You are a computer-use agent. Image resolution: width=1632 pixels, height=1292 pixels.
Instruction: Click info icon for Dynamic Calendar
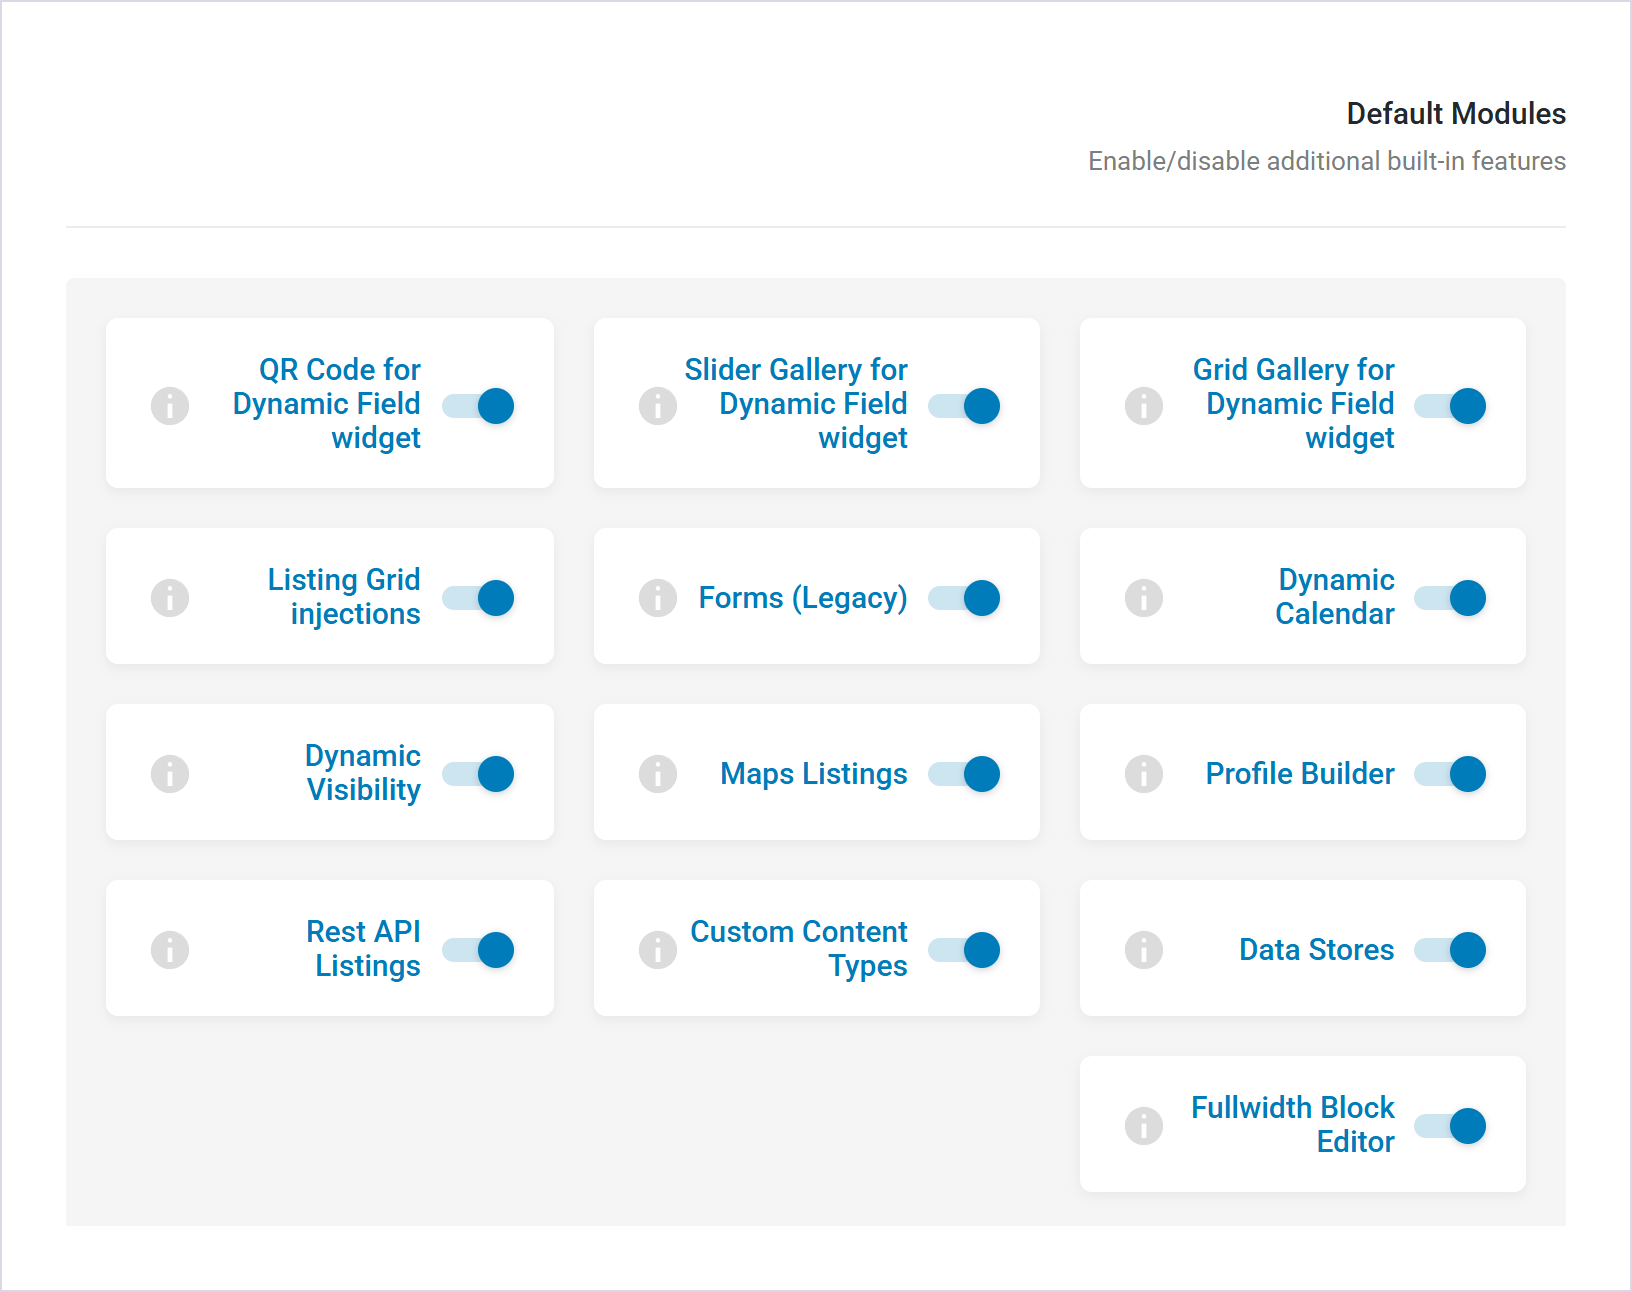tap(1144, 598)
